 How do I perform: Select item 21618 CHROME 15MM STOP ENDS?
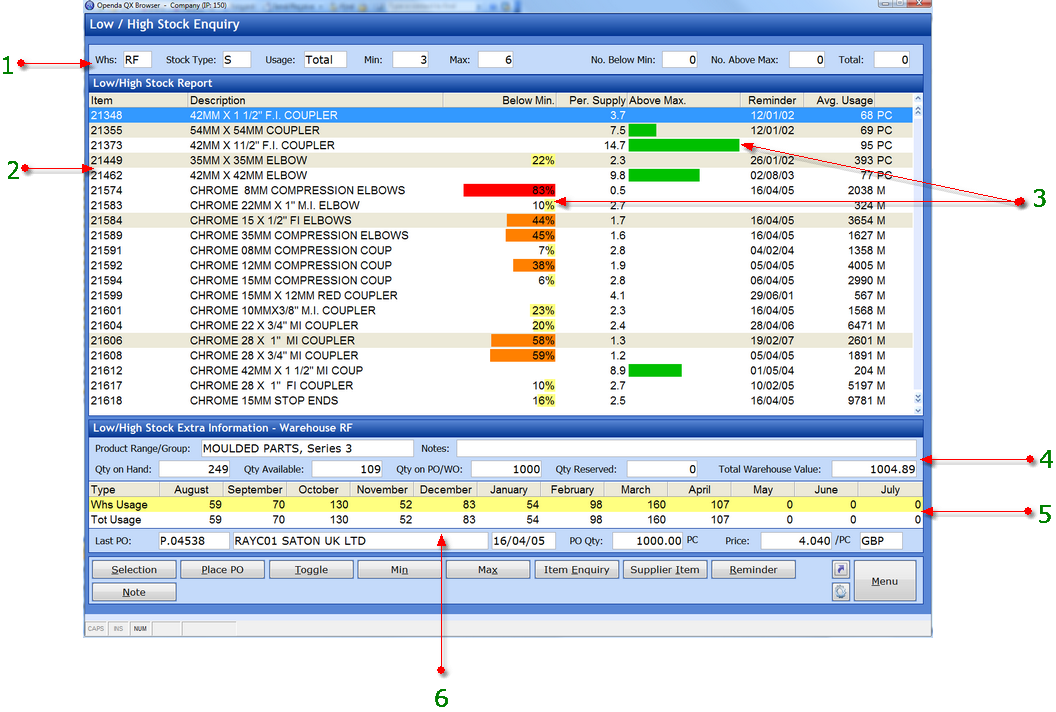click(x=501, y=400)
